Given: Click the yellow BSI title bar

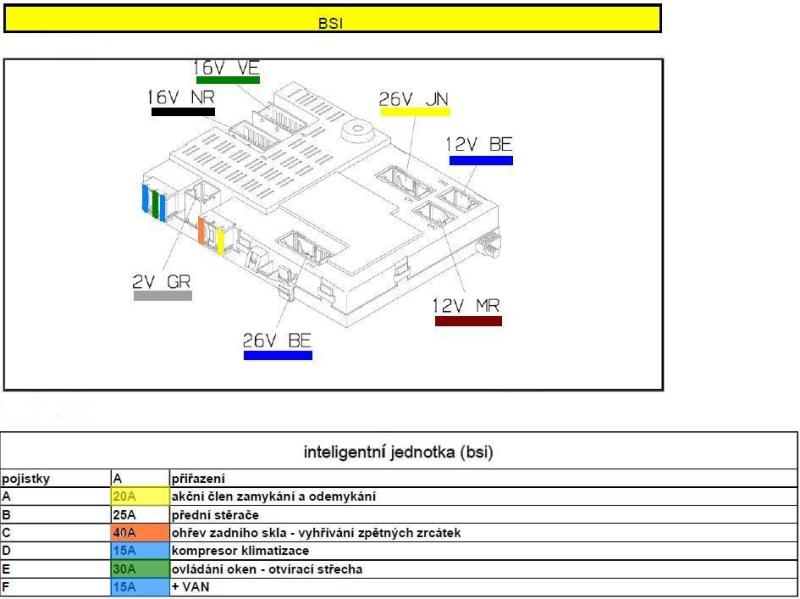Looking at the screenshot, I should coord(331,19).
